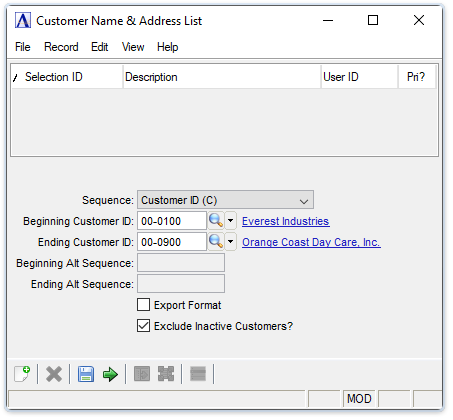Click the Beginning Customer ID field

click(172, 221)
